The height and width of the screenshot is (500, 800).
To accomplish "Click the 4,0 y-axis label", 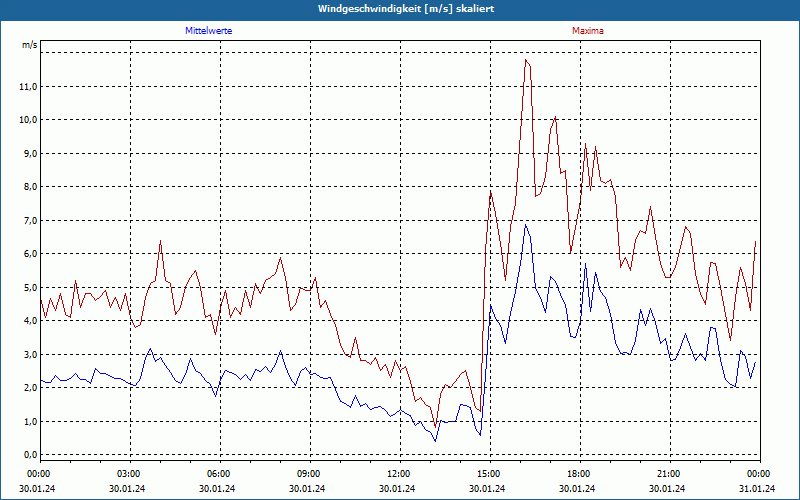I will pos(30,320).
